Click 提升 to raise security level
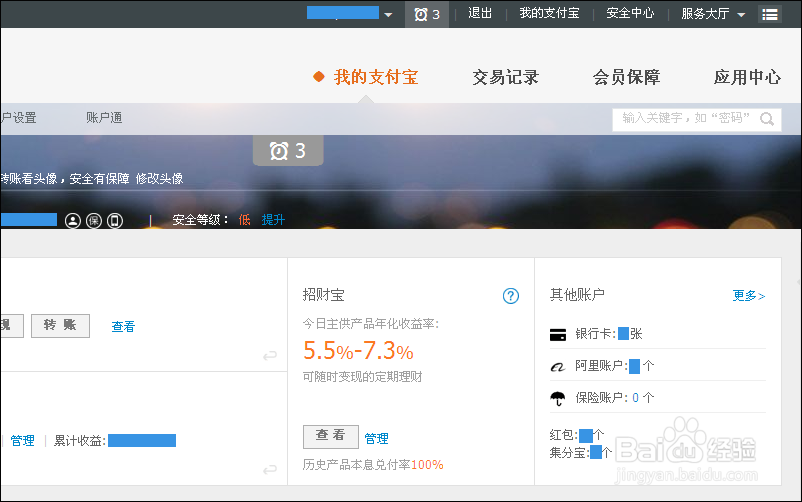The image size is (802, 502). coord(273,220)
